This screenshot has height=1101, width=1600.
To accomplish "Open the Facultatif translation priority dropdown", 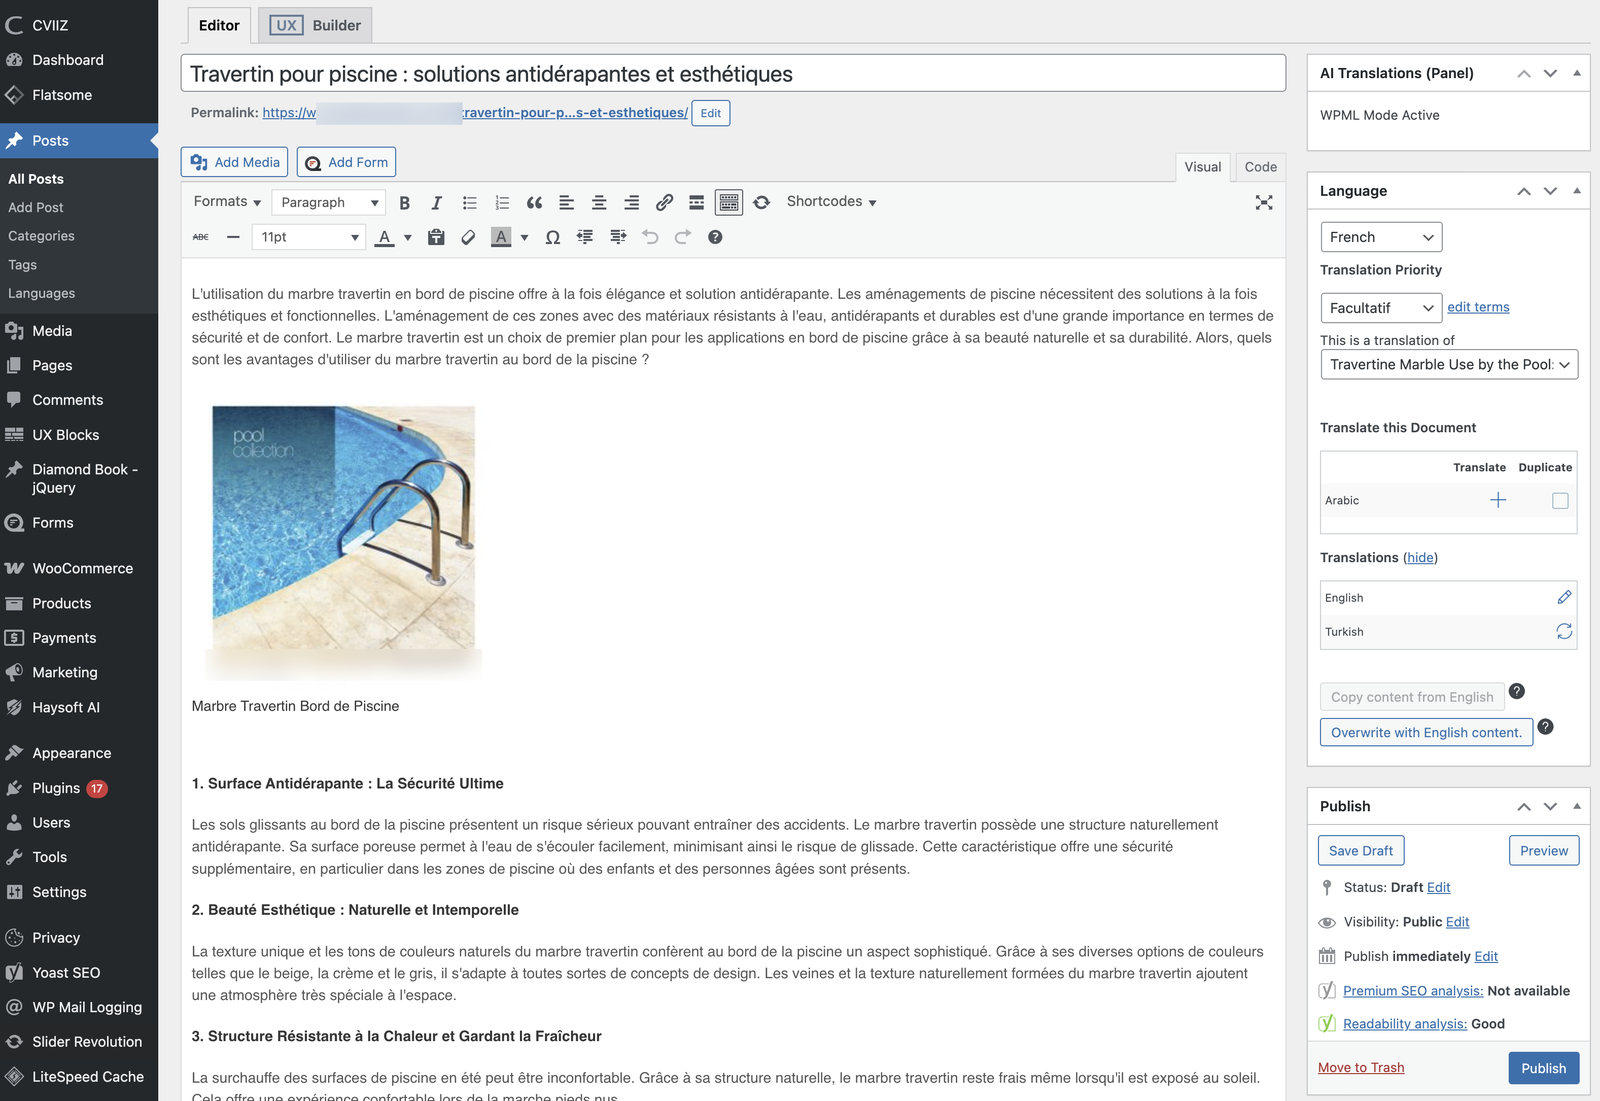I will 1381,307.
